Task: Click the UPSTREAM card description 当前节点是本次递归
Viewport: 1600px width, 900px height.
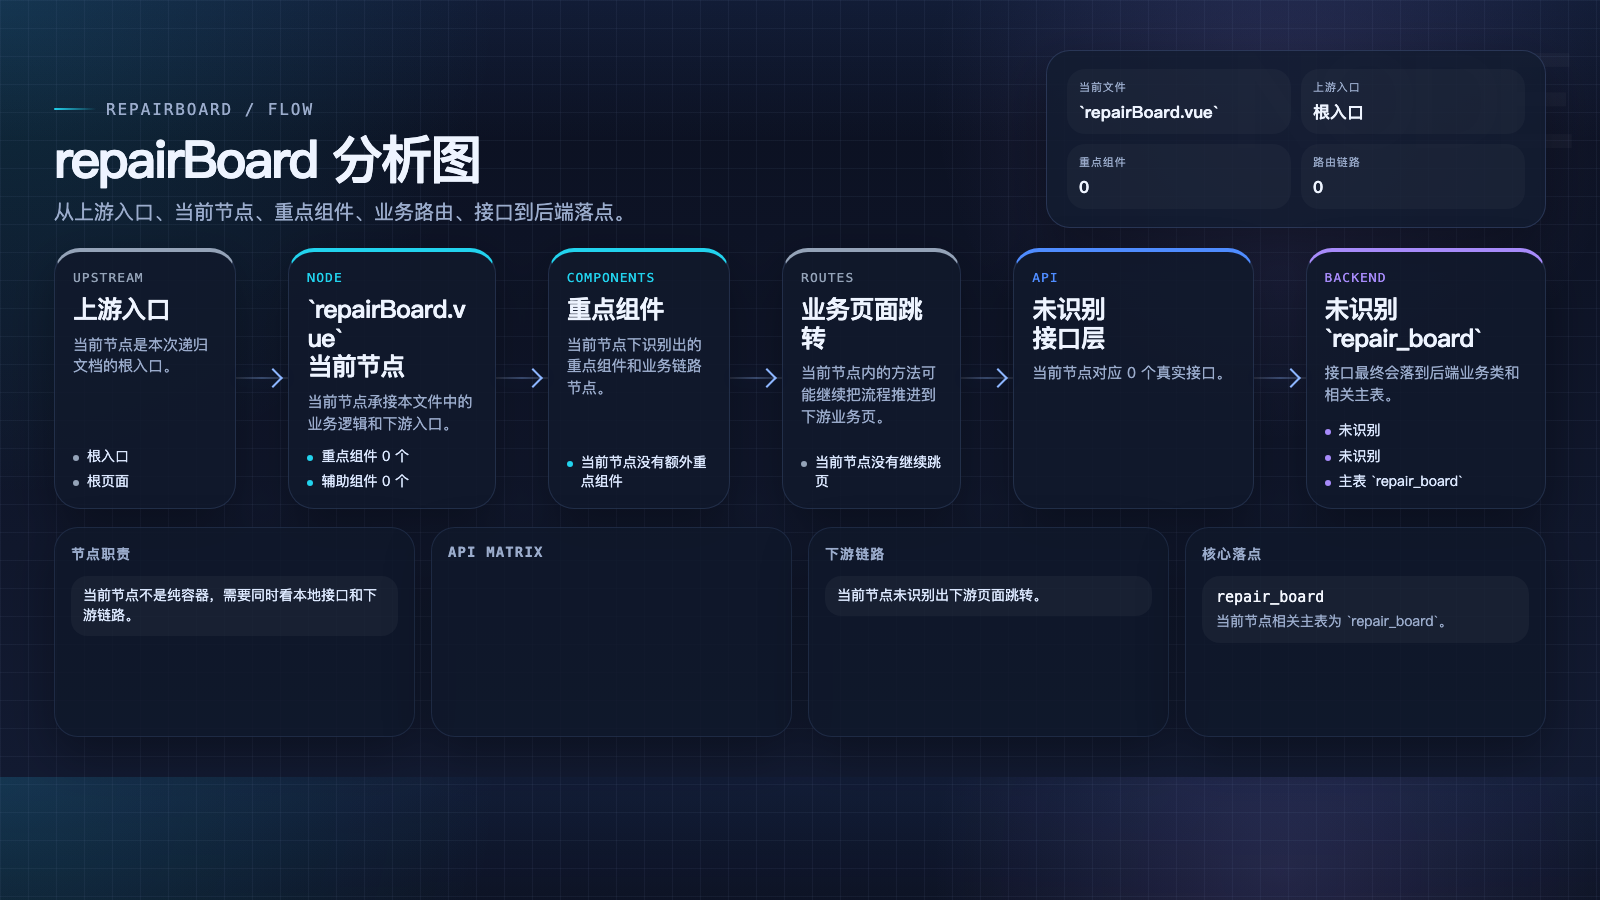Action: point(140,355)
